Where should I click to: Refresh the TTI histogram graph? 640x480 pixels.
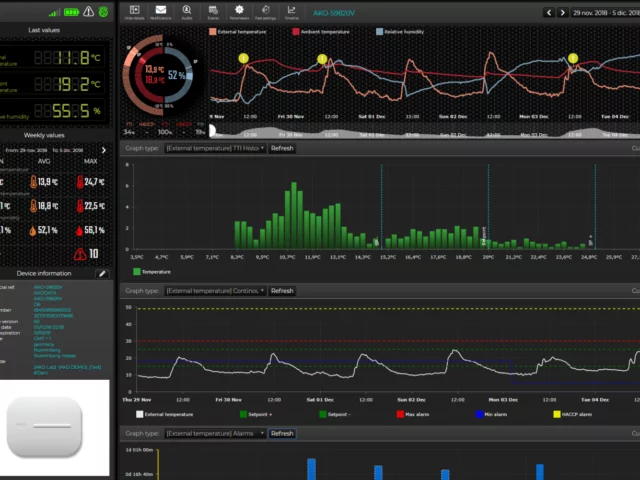click(282, 148)
